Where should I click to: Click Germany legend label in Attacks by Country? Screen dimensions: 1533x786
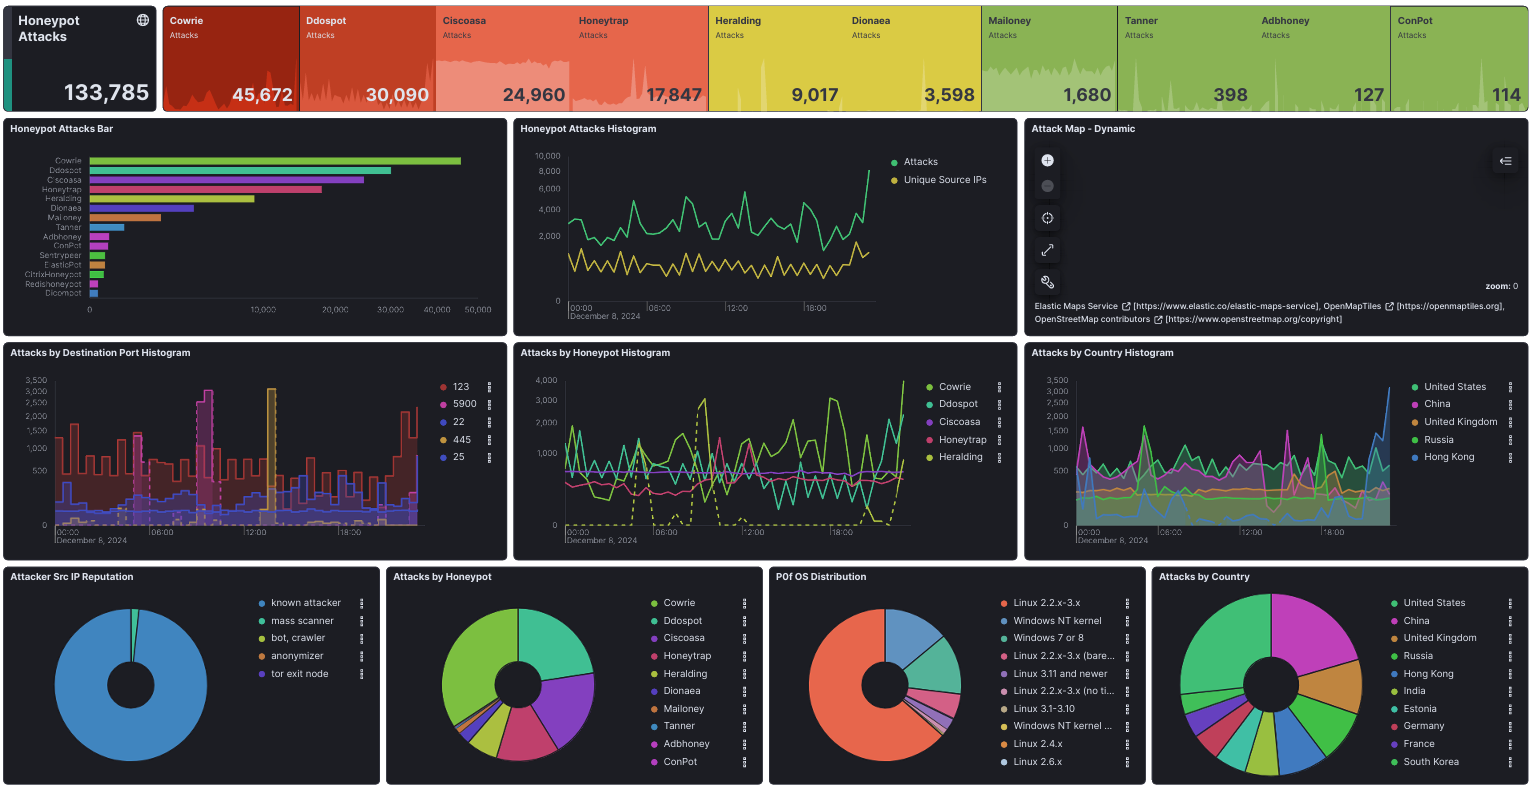pos(1423,726)
